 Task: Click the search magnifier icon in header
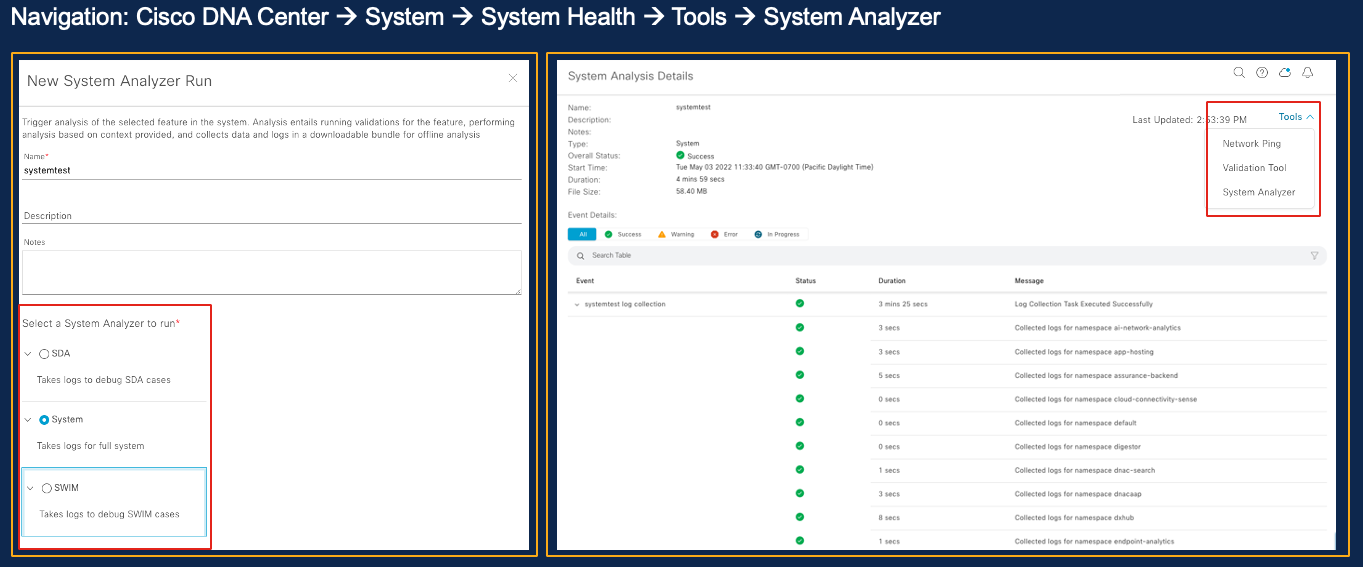[1239, 73]
